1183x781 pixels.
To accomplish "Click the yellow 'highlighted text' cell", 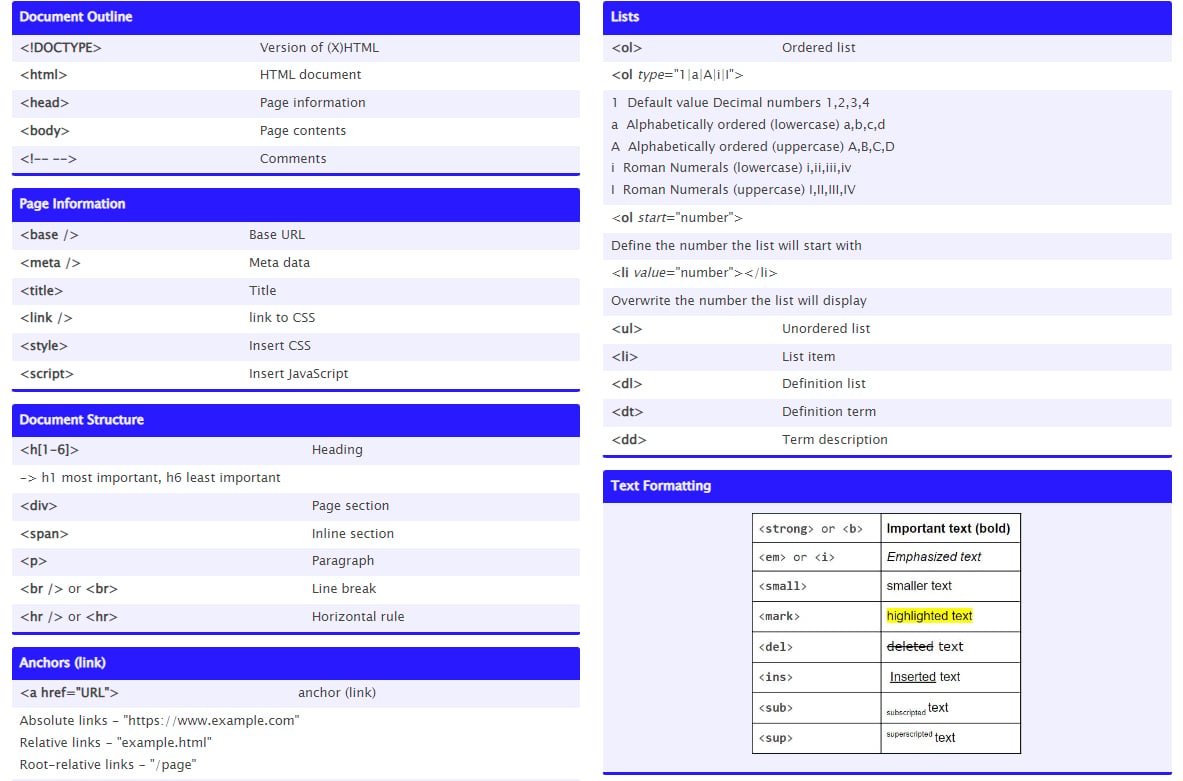I will pyautogui.click(x=951, y=616).
